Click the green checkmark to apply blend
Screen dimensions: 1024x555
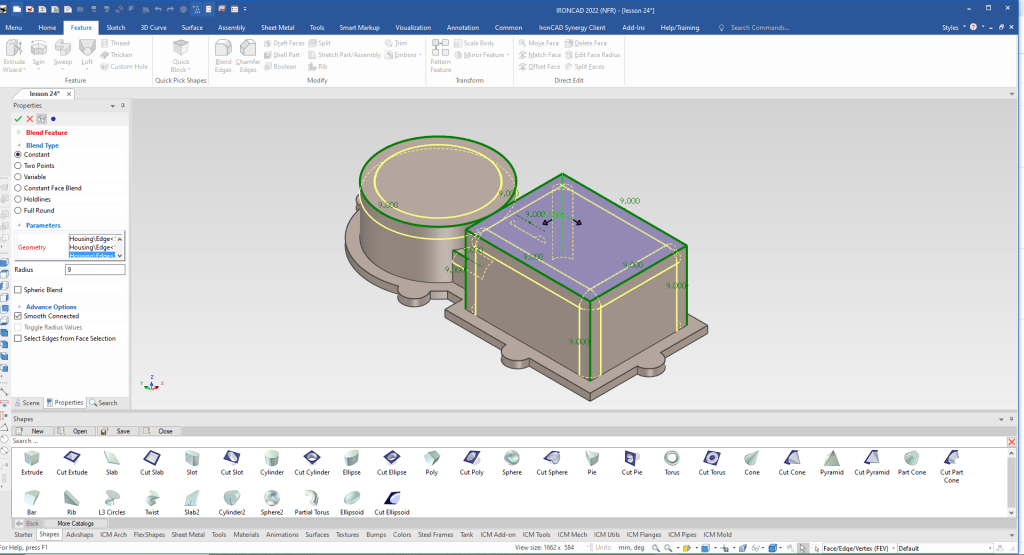[18, 119]
